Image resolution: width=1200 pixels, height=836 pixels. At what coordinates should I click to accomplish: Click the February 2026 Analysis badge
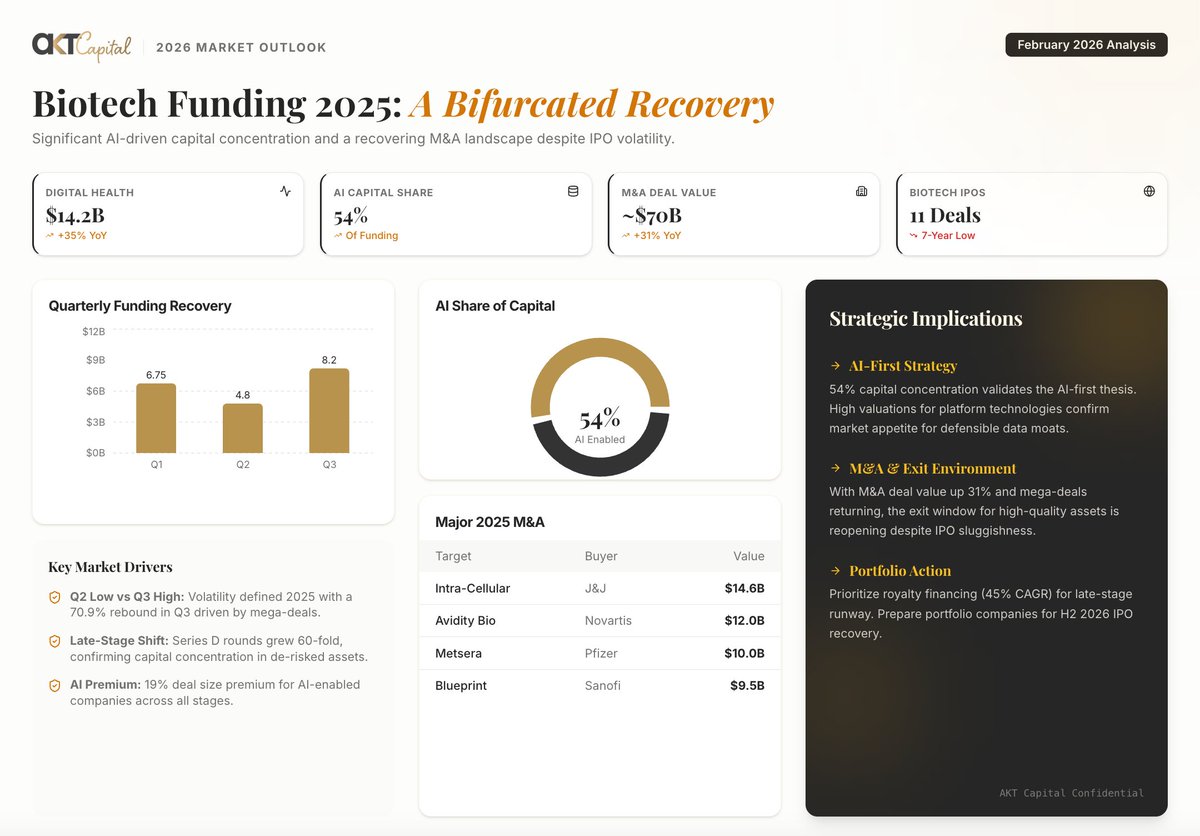tap(1086, 45)
